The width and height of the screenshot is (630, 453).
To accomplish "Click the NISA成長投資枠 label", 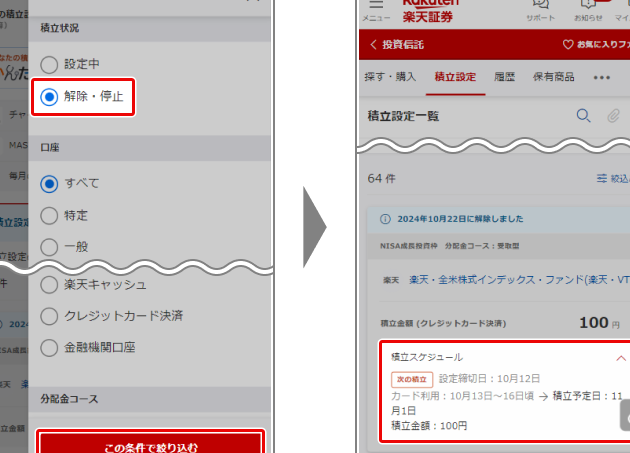I will [409, 246].
